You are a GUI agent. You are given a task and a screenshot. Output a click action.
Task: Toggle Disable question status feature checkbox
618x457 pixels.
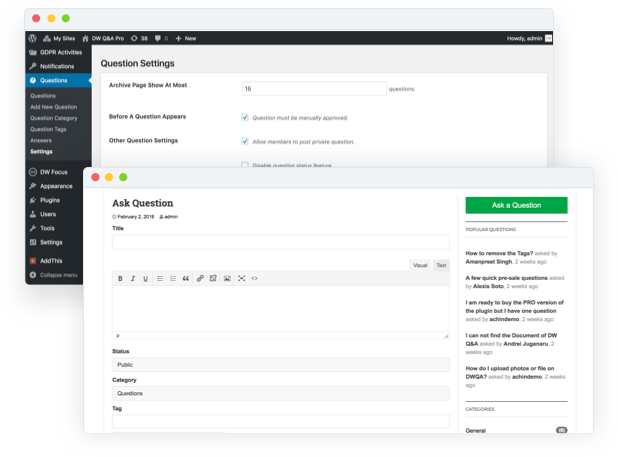(245, 165)
